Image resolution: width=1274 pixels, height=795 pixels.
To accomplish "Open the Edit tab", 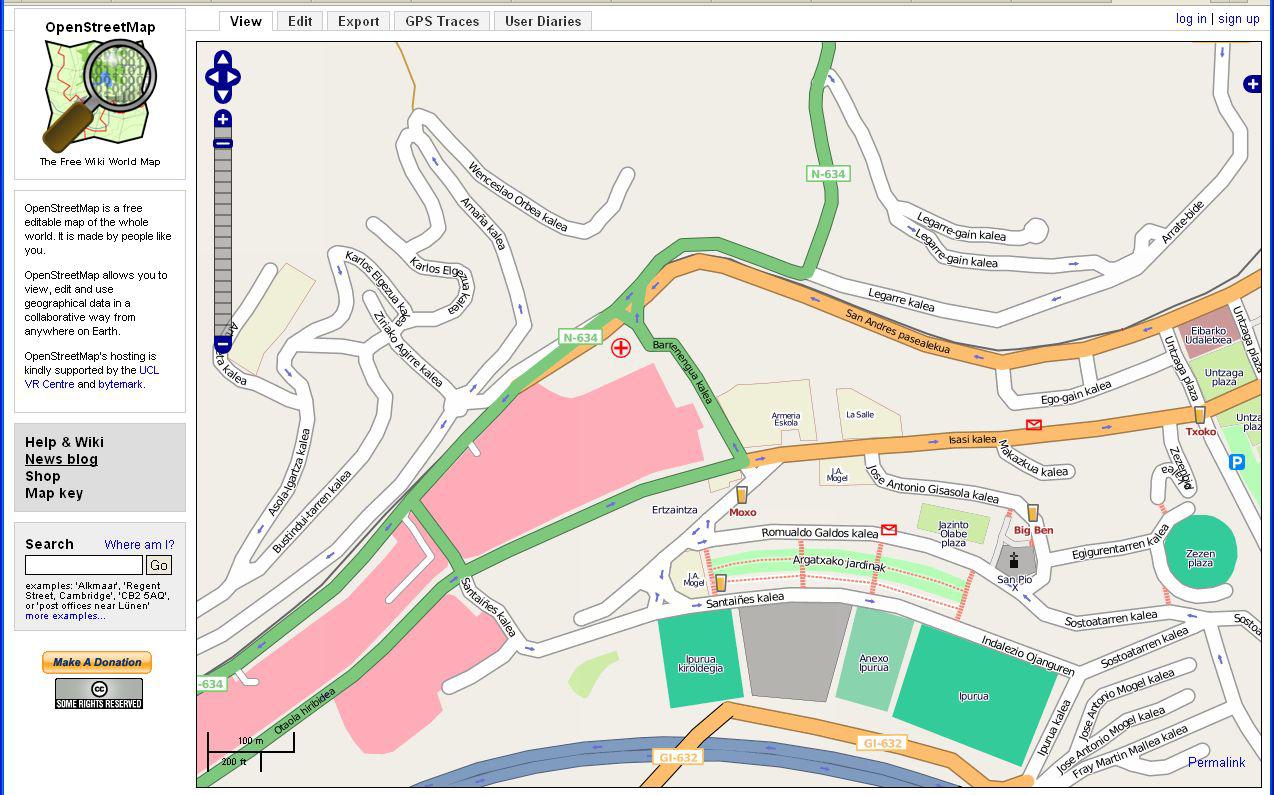I will (x=300, y=21).
